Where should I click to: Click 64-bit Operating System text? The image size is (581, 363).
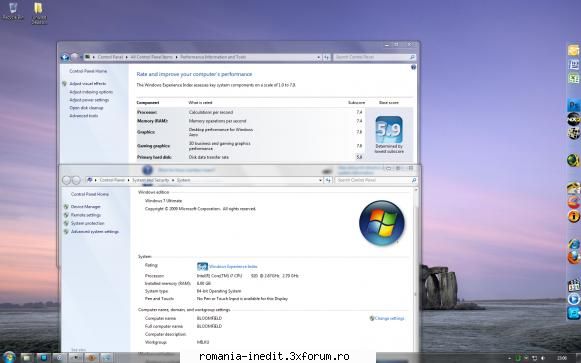tap(219, 291)
